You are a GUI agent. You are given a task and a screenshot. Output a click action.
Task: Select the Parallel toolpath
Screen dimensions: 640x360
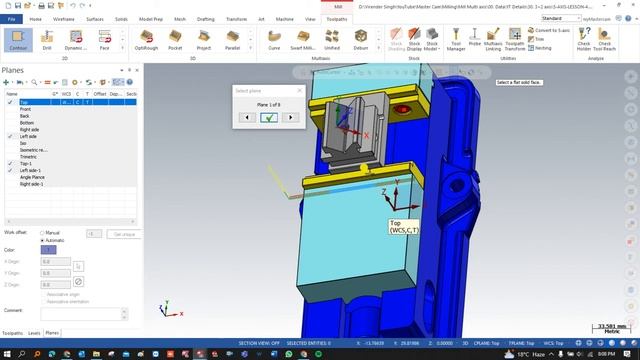click(232, 40)
